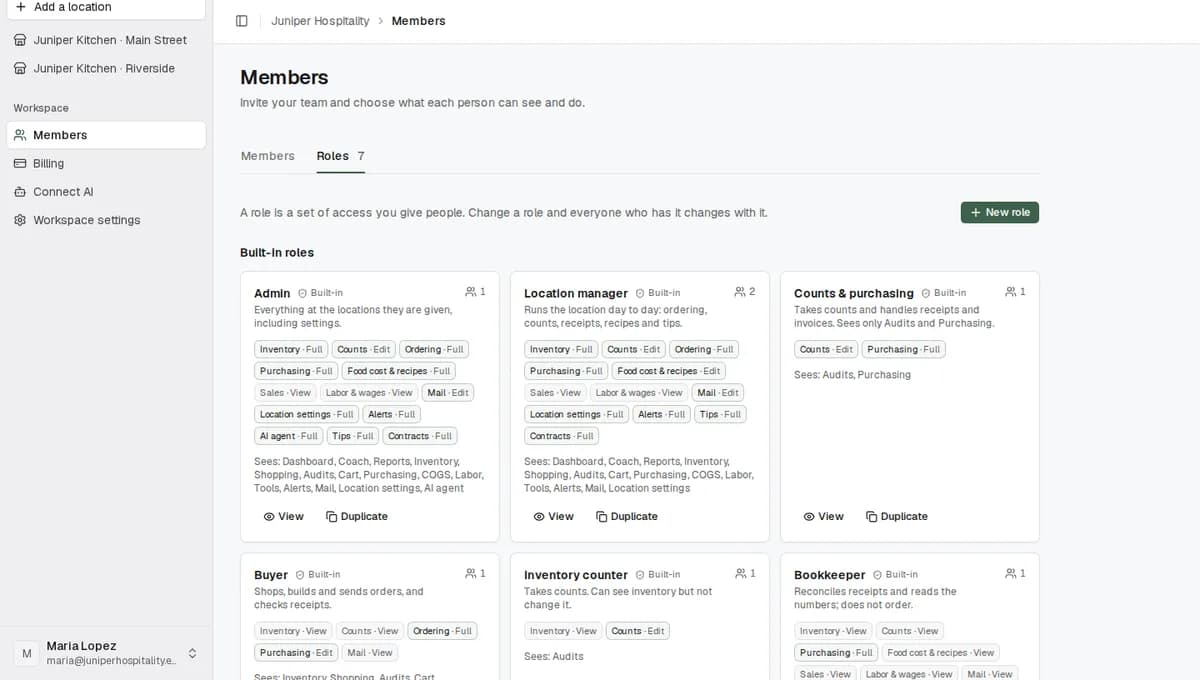
Task: Click Location manager member count icon
Action: point(740,292)
